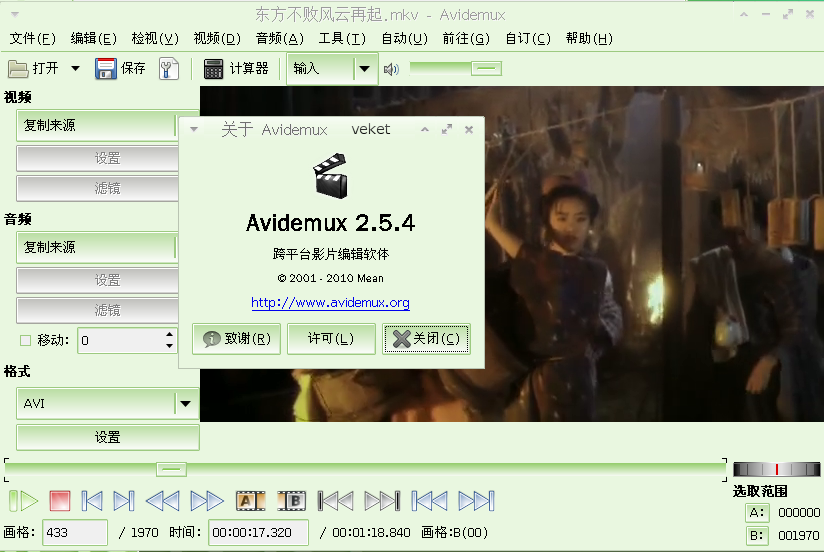Image resolution: width=824 pixels, height=552 pixels.
Task: Forward to next keyframe
Action: pyautogui.click(x=207, y=501)
